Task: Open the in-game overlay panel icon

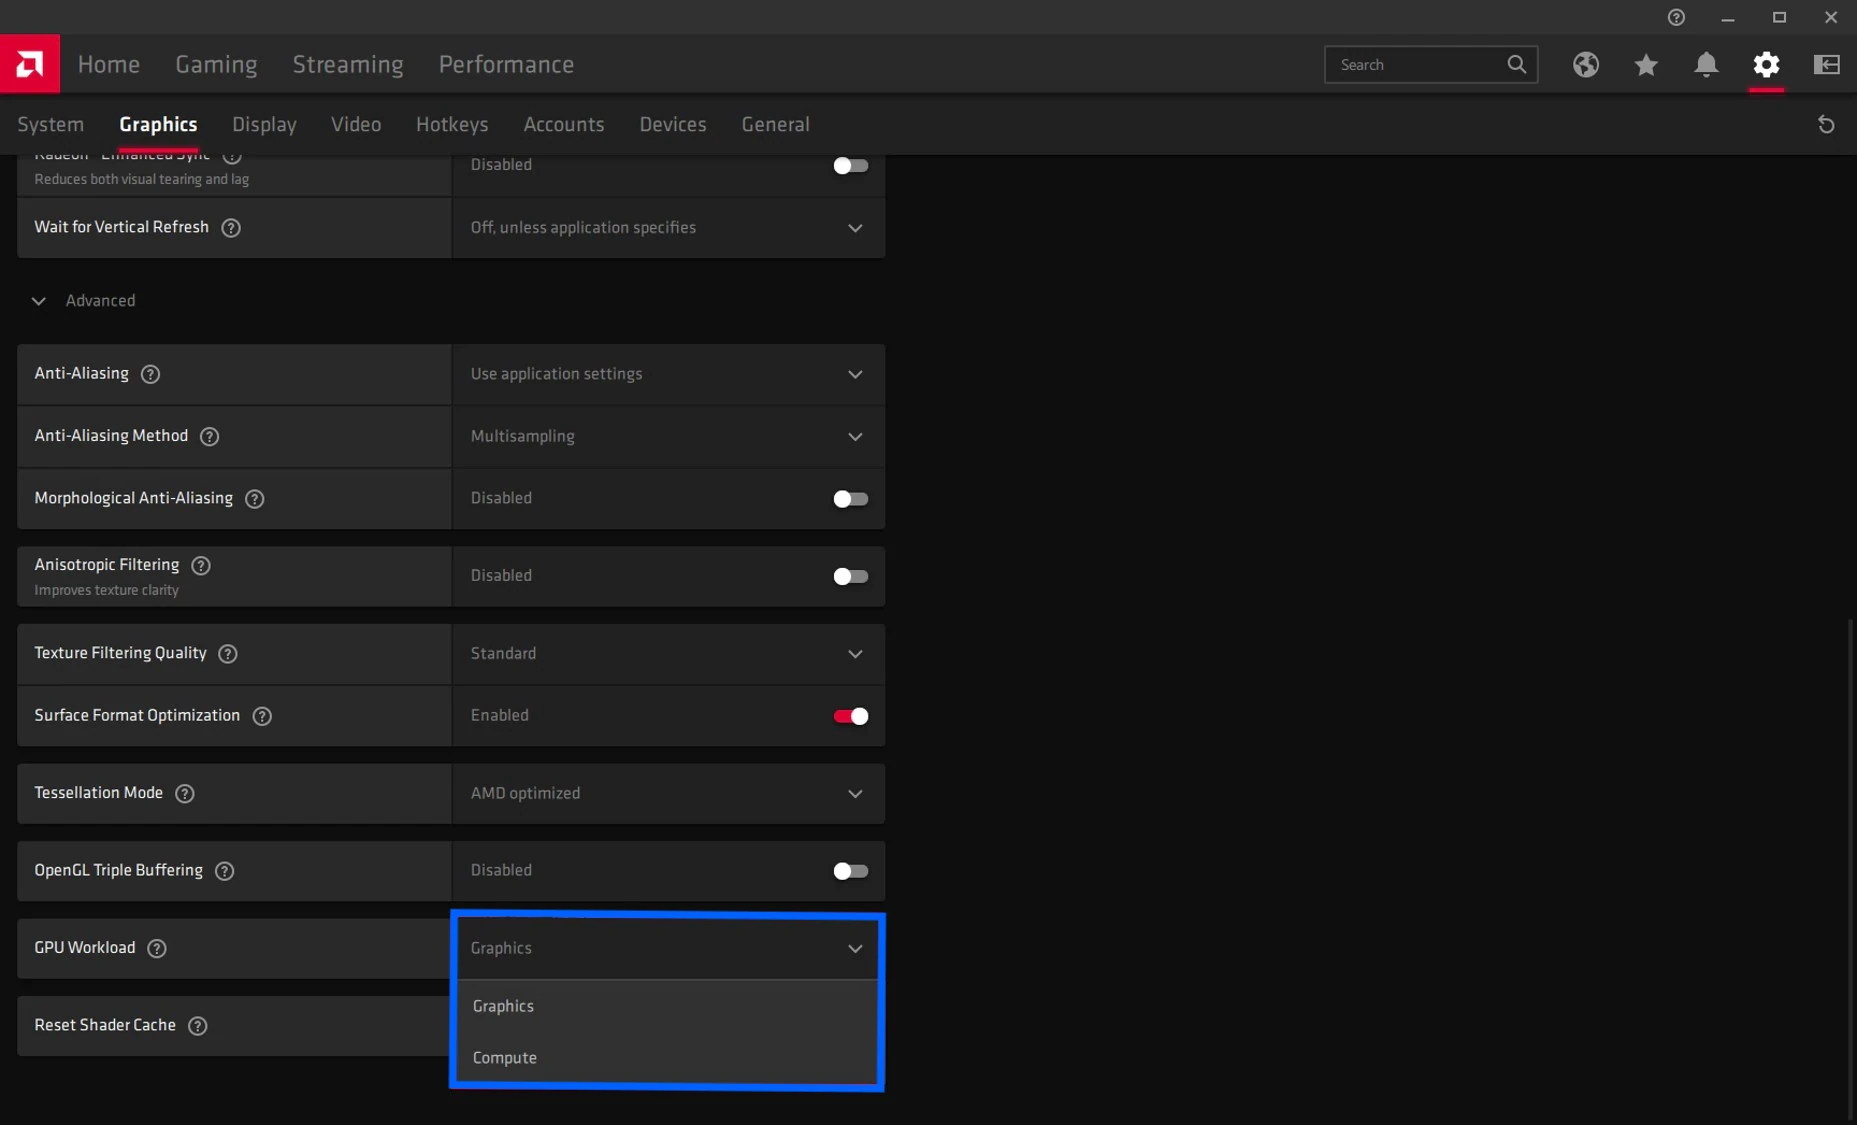Action: pos(1826,64)
